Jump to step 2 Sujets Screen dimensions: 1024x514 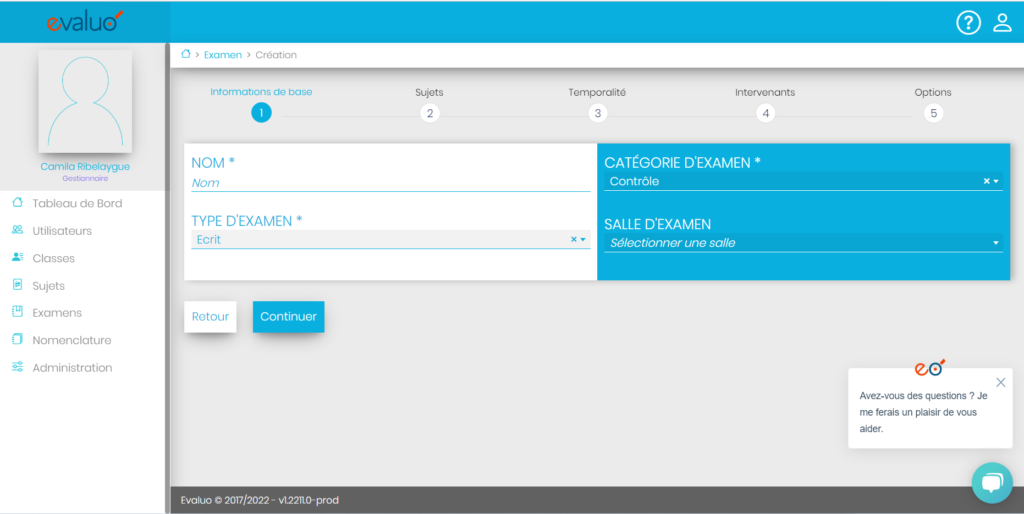tap(429, 113)
